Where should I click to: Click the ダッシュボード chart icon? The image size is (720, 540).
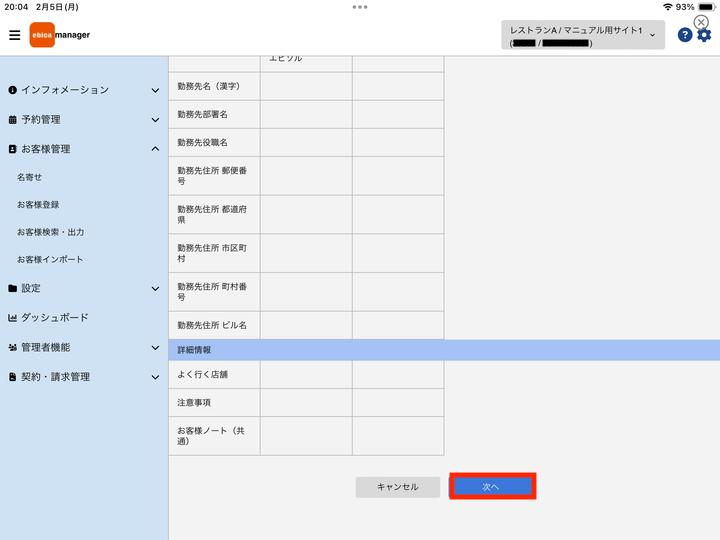click(x=12, y=318)
